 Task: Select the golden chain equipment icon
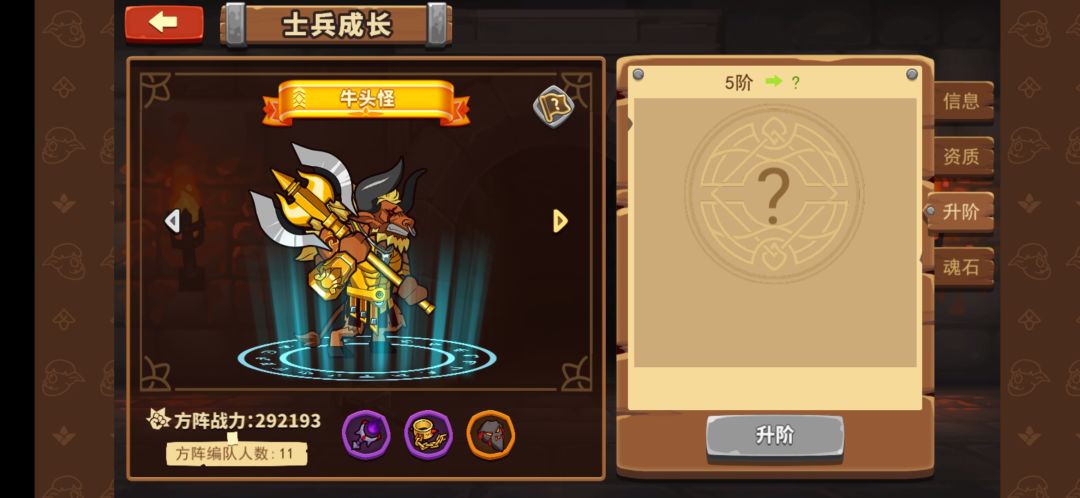(428, 435)
